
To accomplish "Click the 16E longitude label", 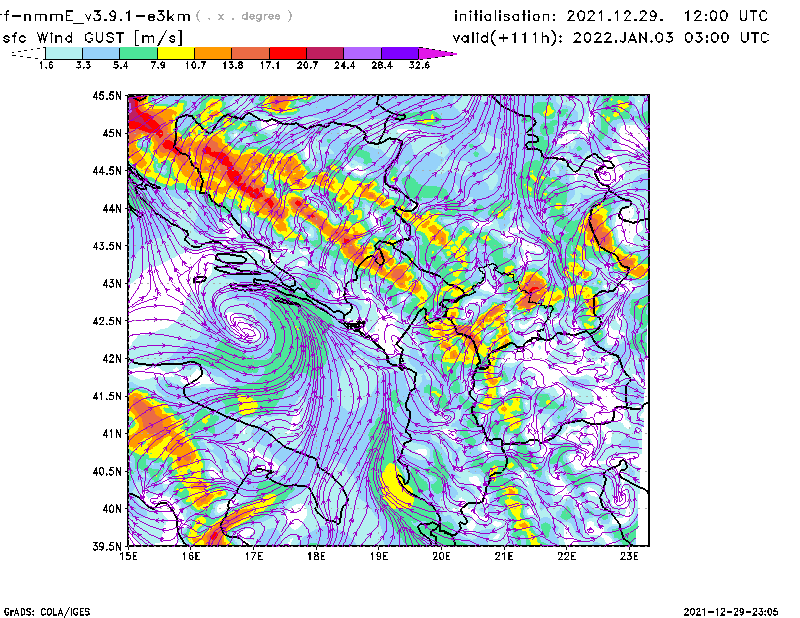I will (x=191, y=556).
